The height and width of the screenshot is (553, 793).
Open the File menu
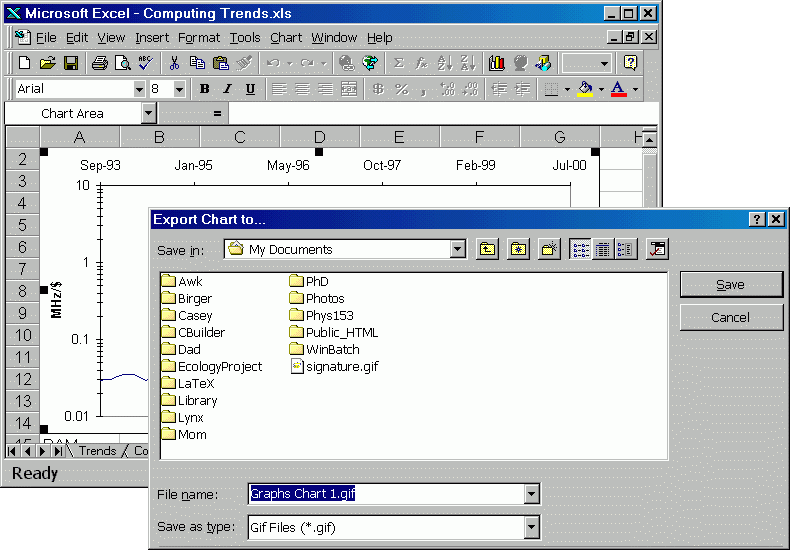pos(46,38)
